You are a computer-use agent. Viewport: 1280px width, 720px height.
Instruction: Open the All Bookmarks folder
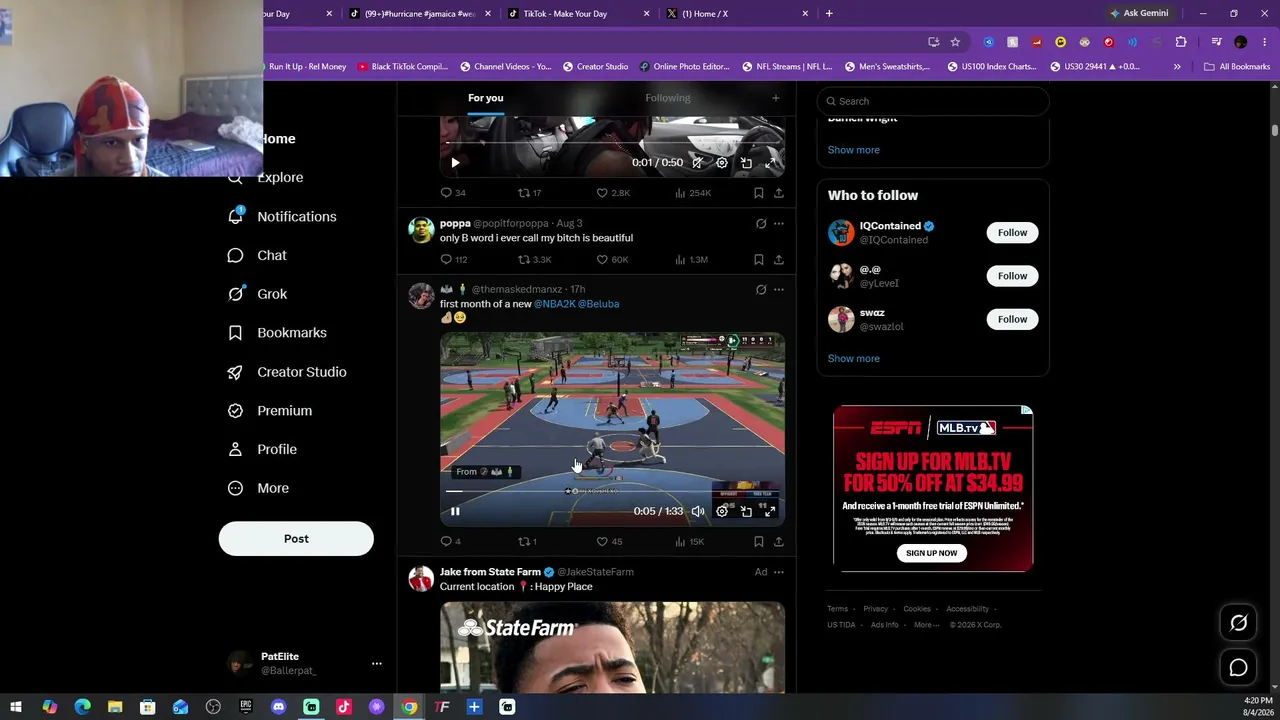[x=1237, y=67]
